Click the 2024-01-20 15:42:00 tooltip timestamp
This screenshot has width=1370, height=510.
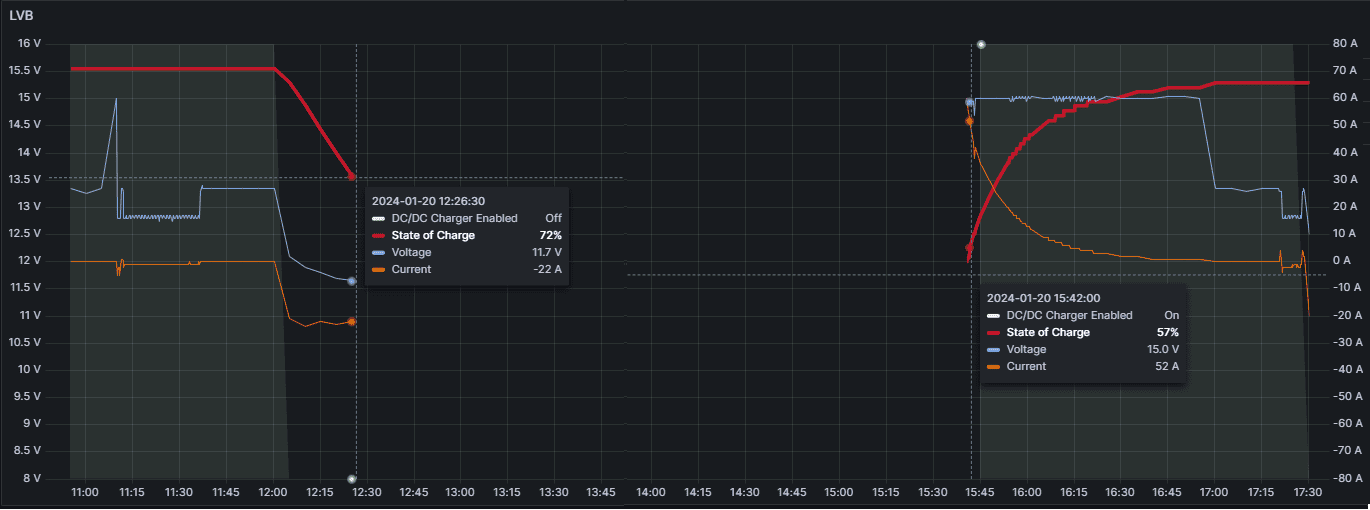[x=1043, y=298]
